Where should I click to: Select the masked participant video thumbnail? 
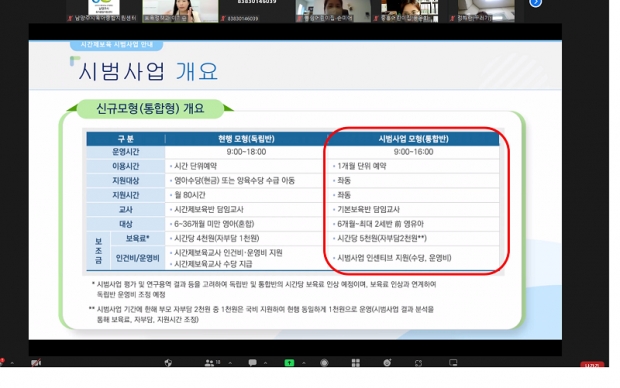click(x=333, y=11)
